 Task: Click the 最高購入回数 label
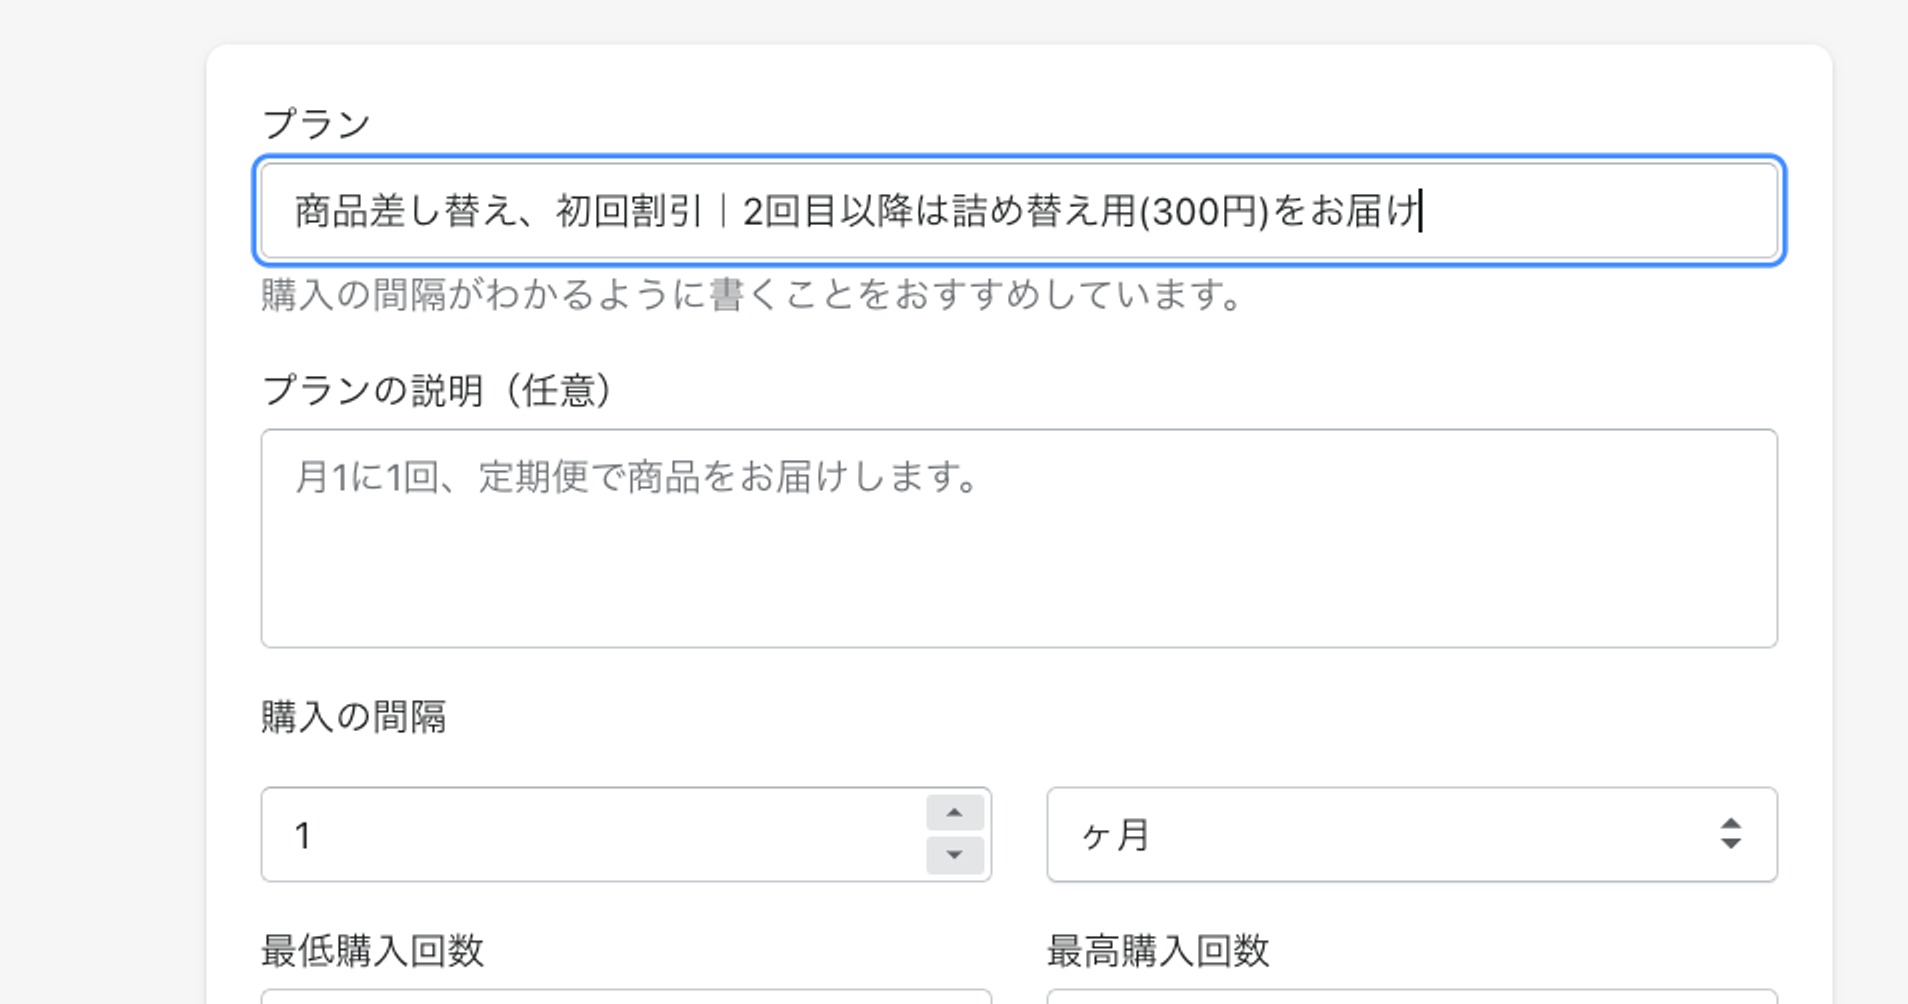pyautogui.click(x=1158, y=951)
